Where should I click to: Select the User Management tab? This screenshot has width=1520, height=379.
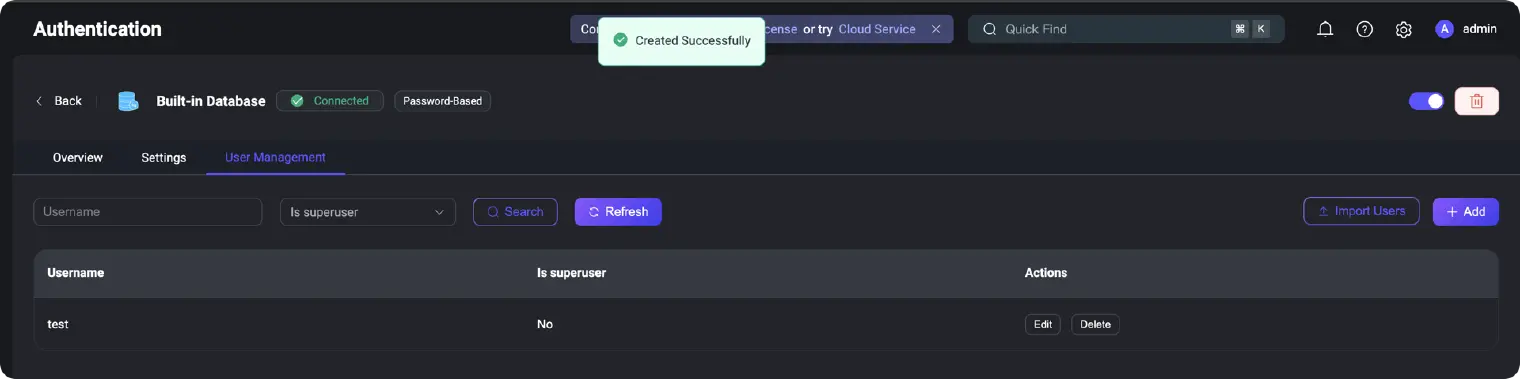tap(275, 158)
